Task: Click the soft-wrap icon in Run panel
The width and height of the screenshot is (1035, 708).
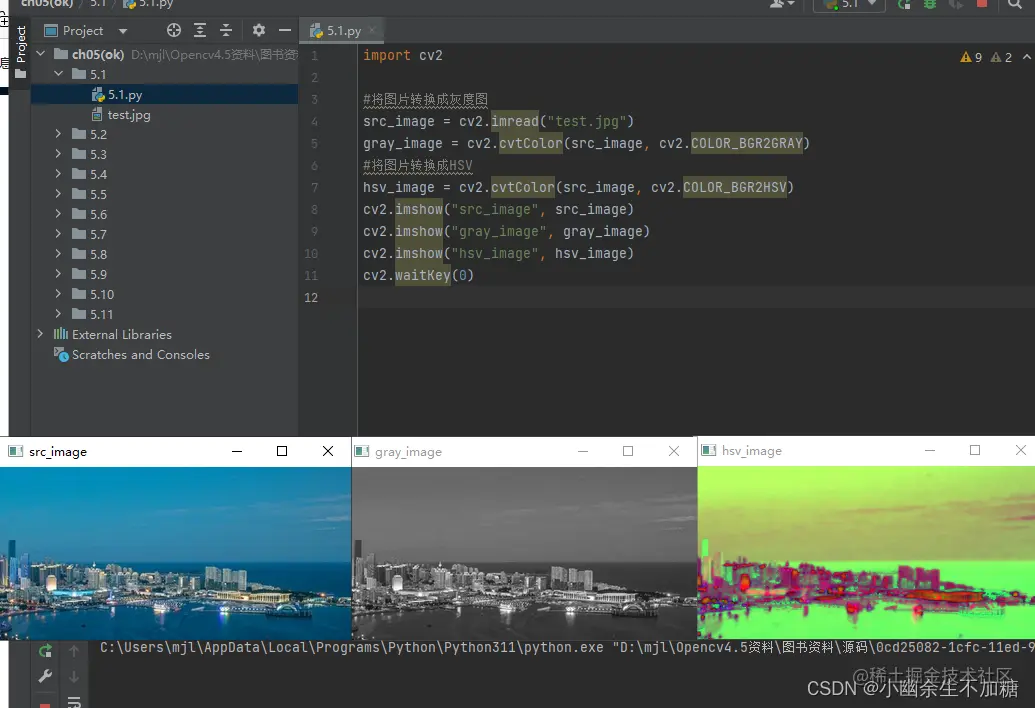Action: click(x=74, y=701)
